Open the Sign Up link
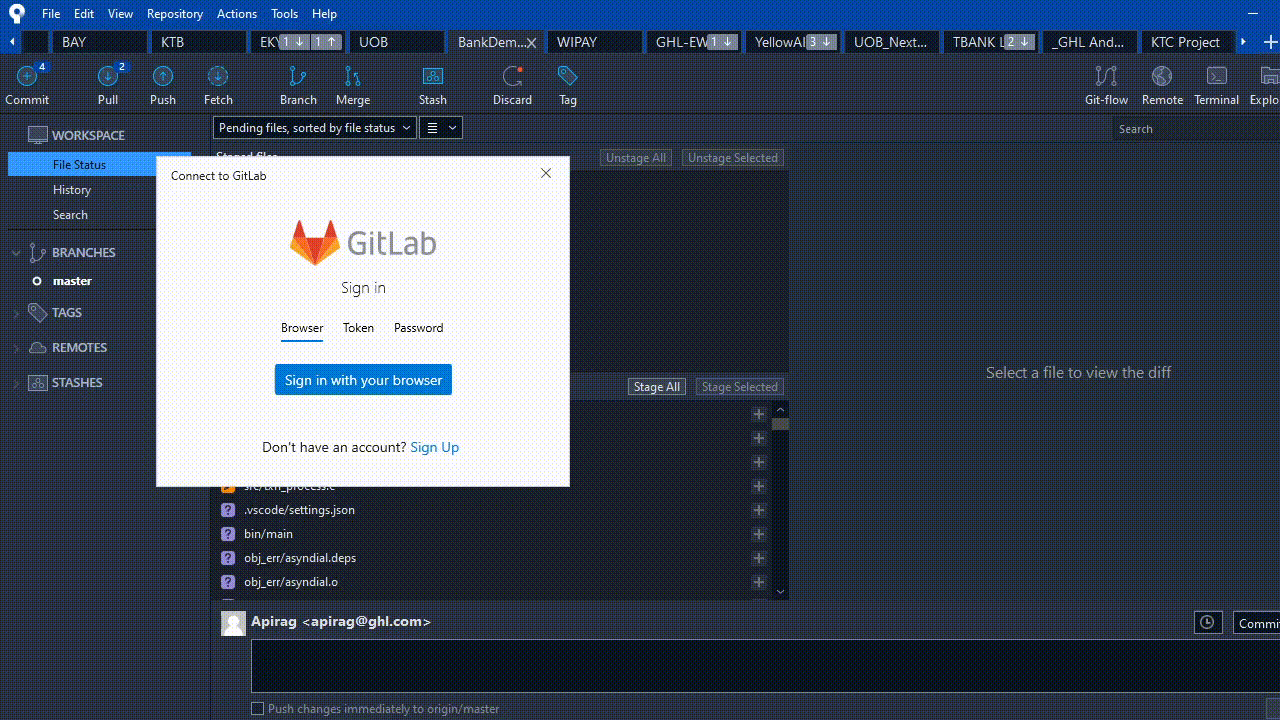1280x720 pixels. click(434, 447)
